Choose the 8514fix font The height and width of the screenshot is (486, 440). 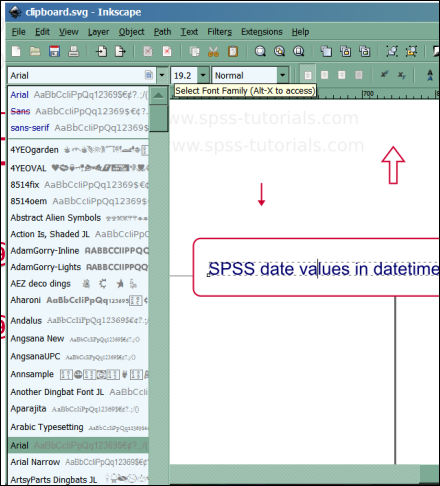pyautogui.click(x=78, y=185)
